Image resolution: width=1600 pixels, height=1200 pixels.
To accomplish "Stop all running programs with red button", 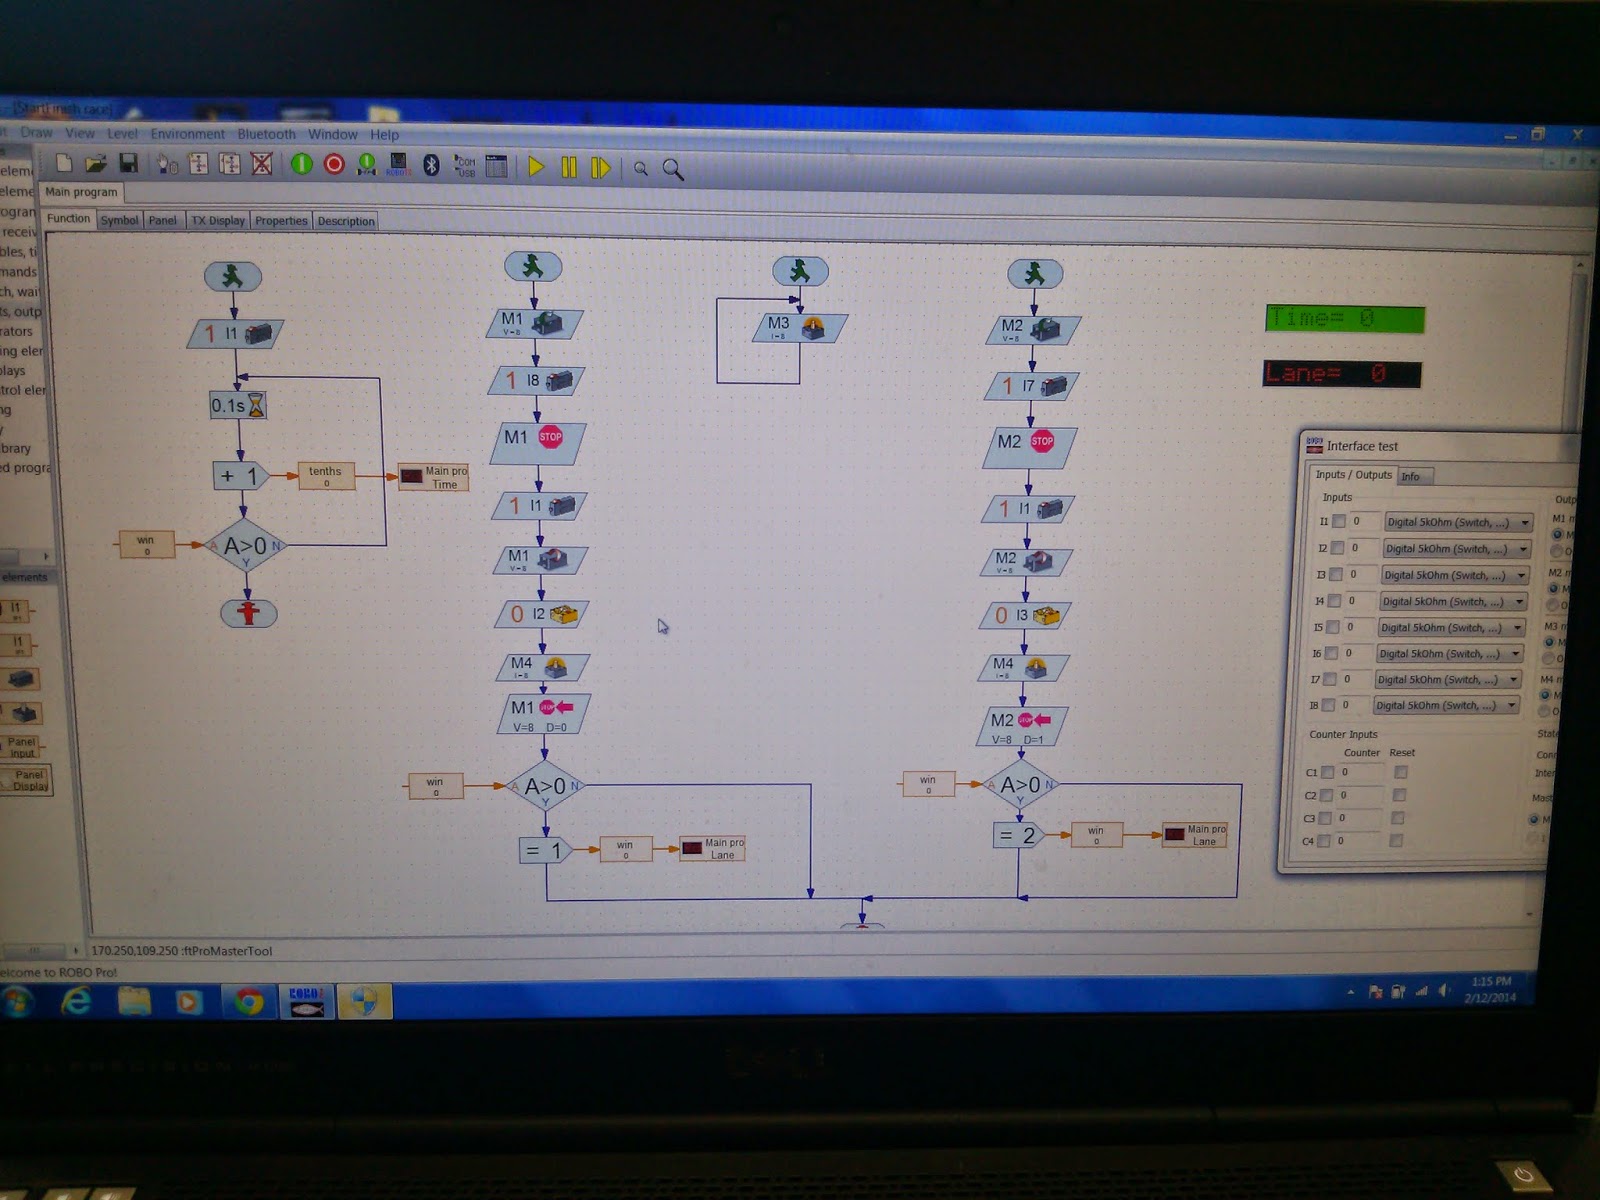I will [x=334, y=164].
